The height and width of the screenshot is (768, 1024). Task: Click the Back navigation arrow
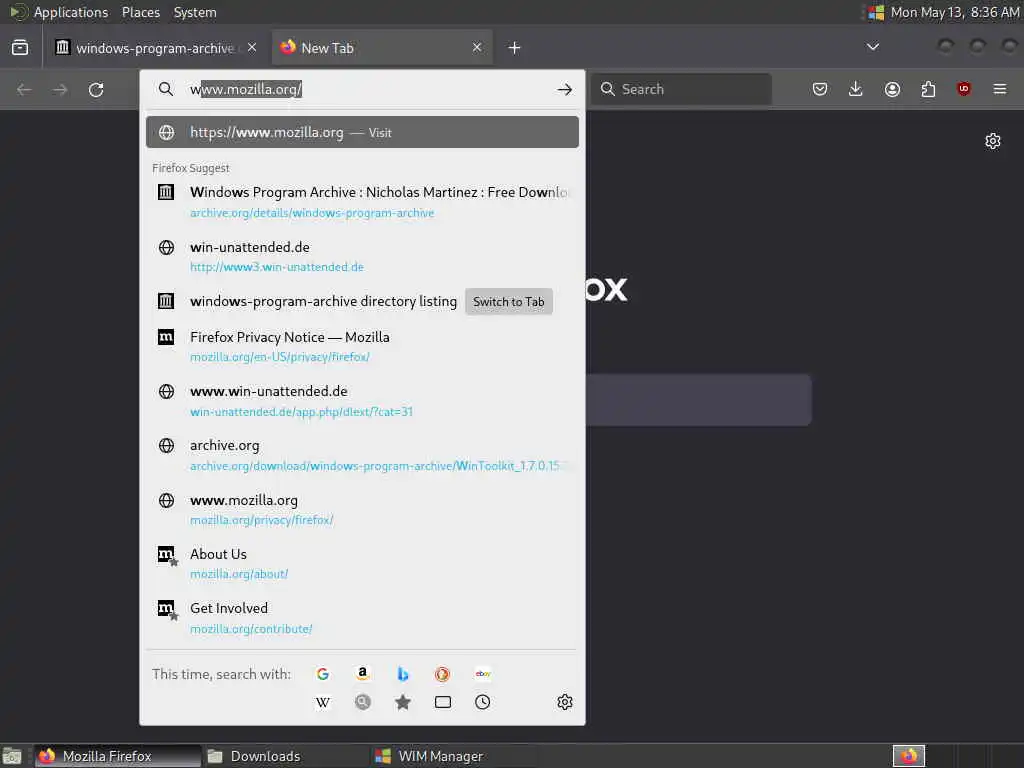24,89
